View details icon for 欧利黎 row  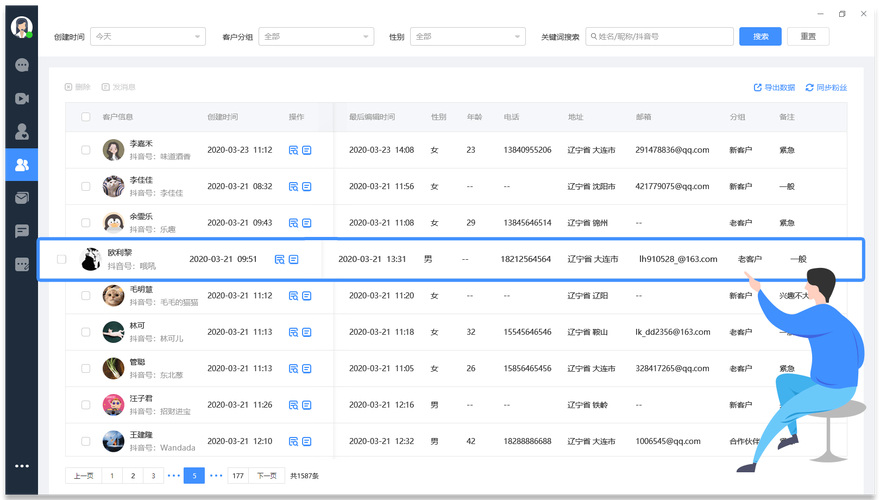(x=279, y=259)
